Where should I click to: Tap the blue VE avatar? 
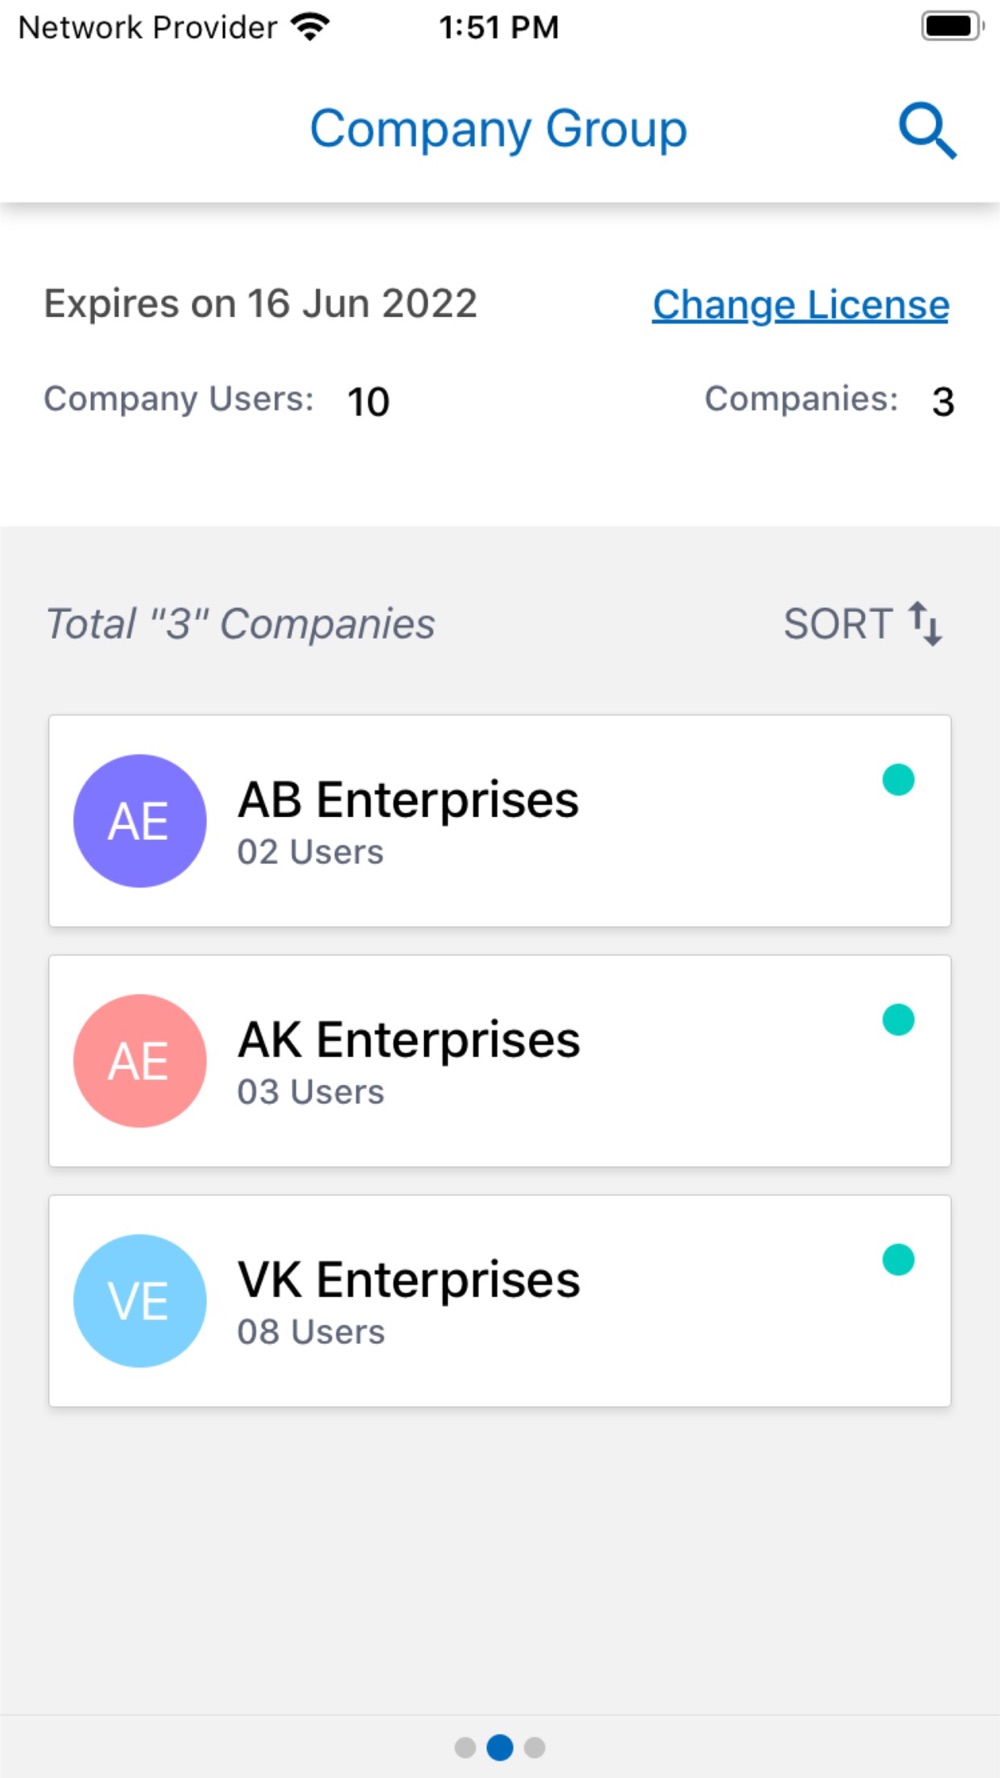pos(140,1301)
